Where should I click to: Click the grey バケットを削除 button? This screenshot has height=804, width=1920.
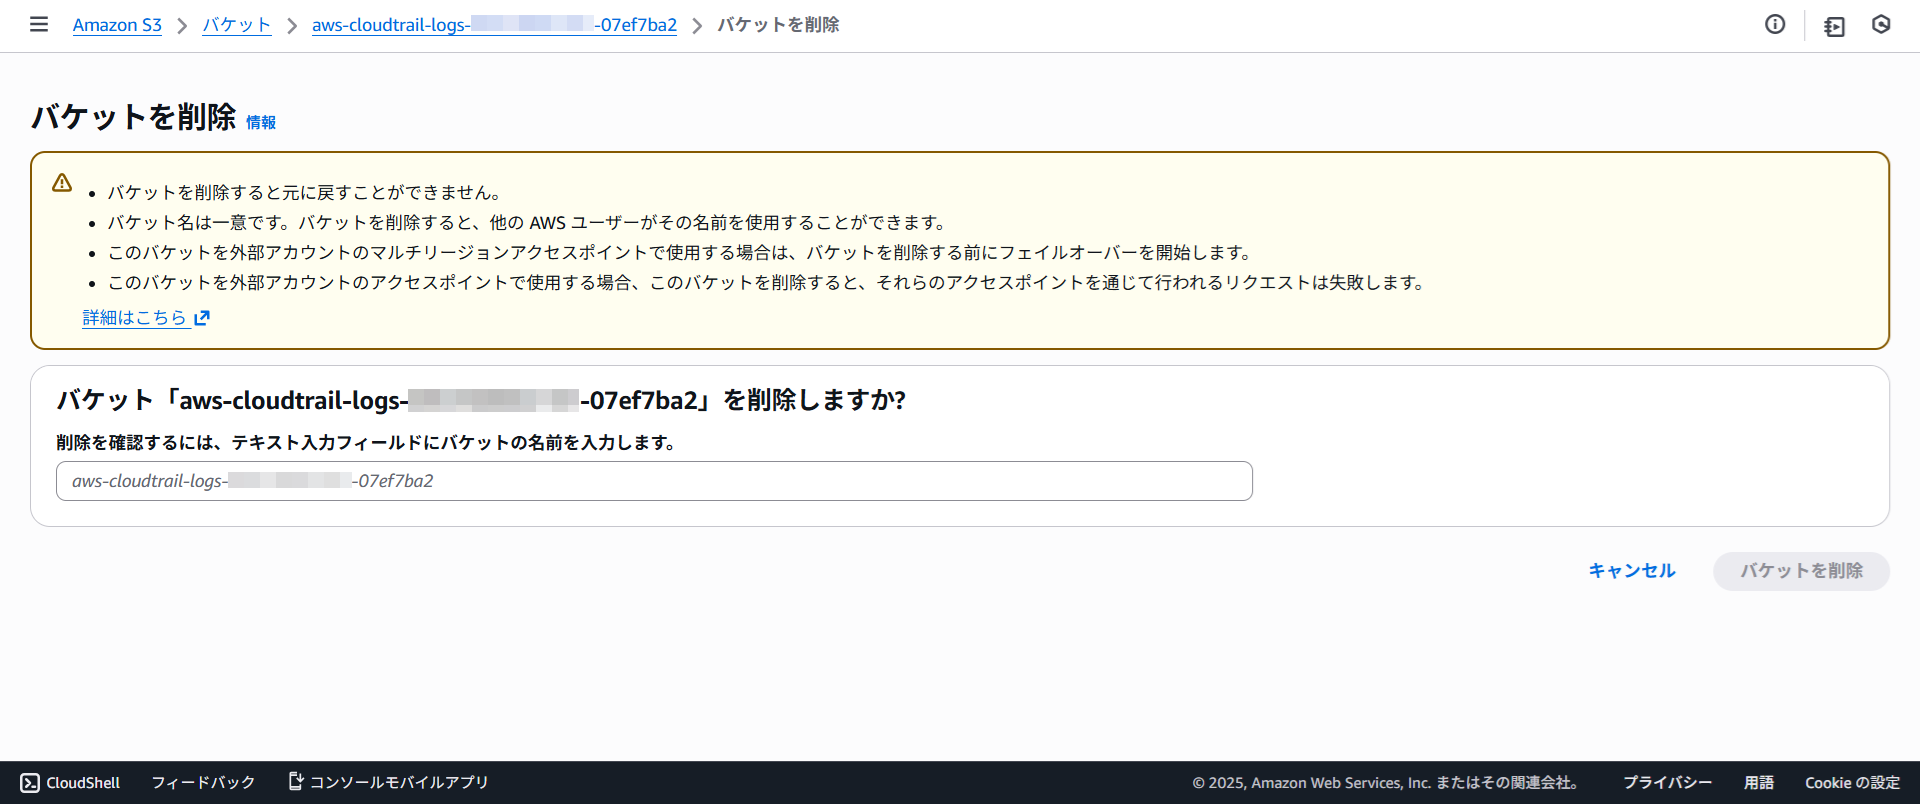(1800, 571)
